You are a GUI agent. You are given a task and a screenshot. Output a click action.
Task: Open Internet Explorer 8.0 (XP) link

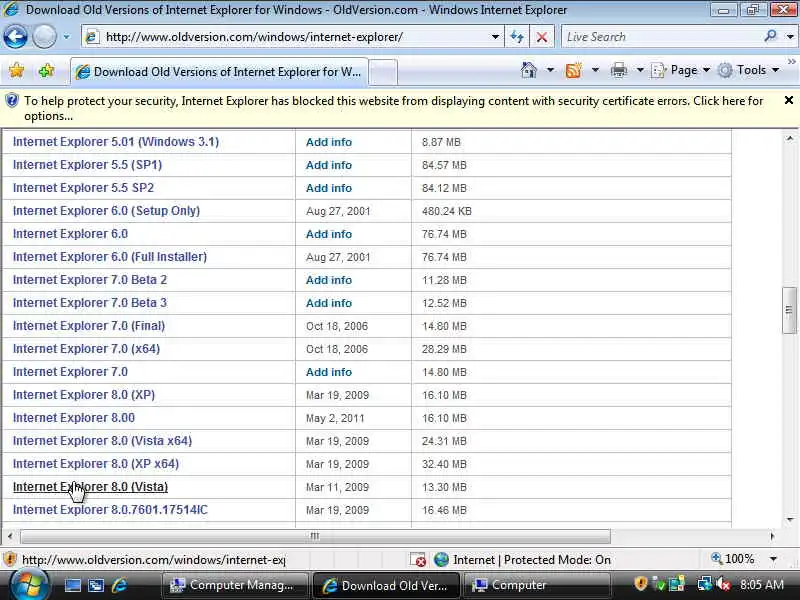pos(84,394)
